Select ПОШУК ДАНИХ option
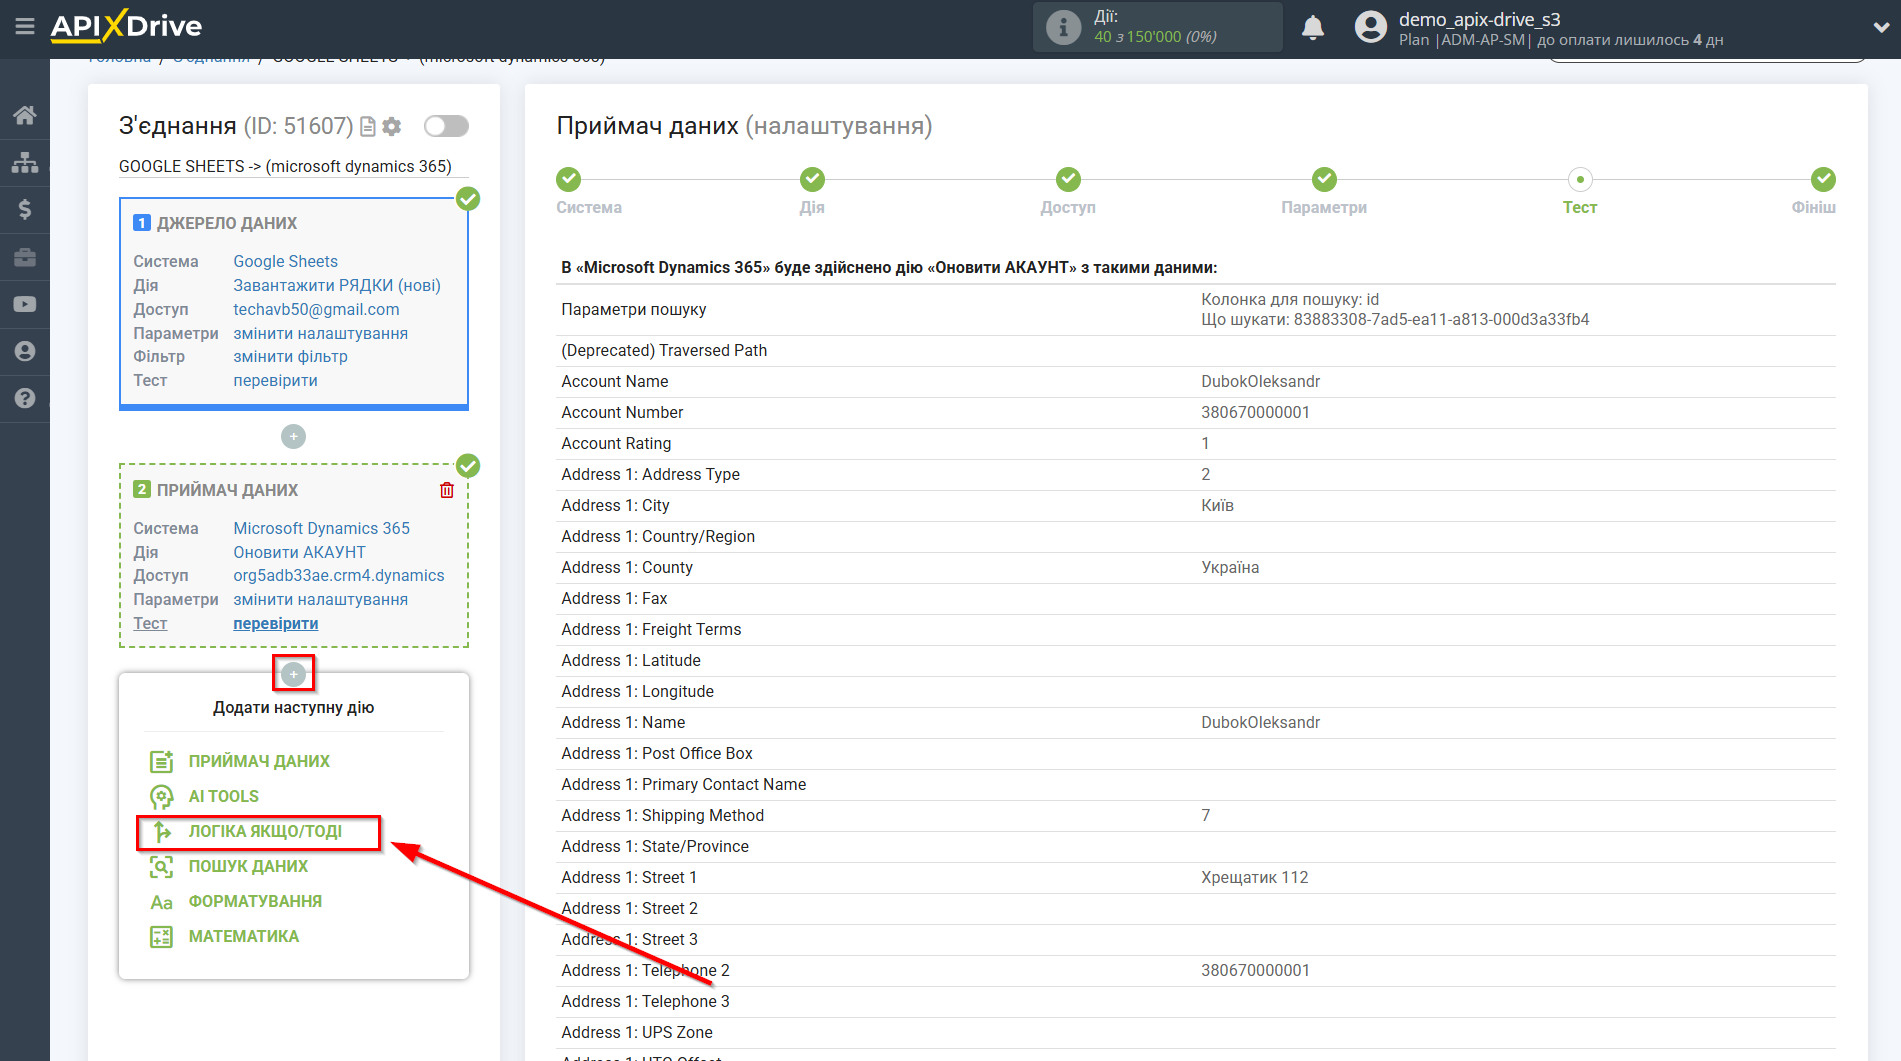1901x1061 pixels. pos(248,866)
